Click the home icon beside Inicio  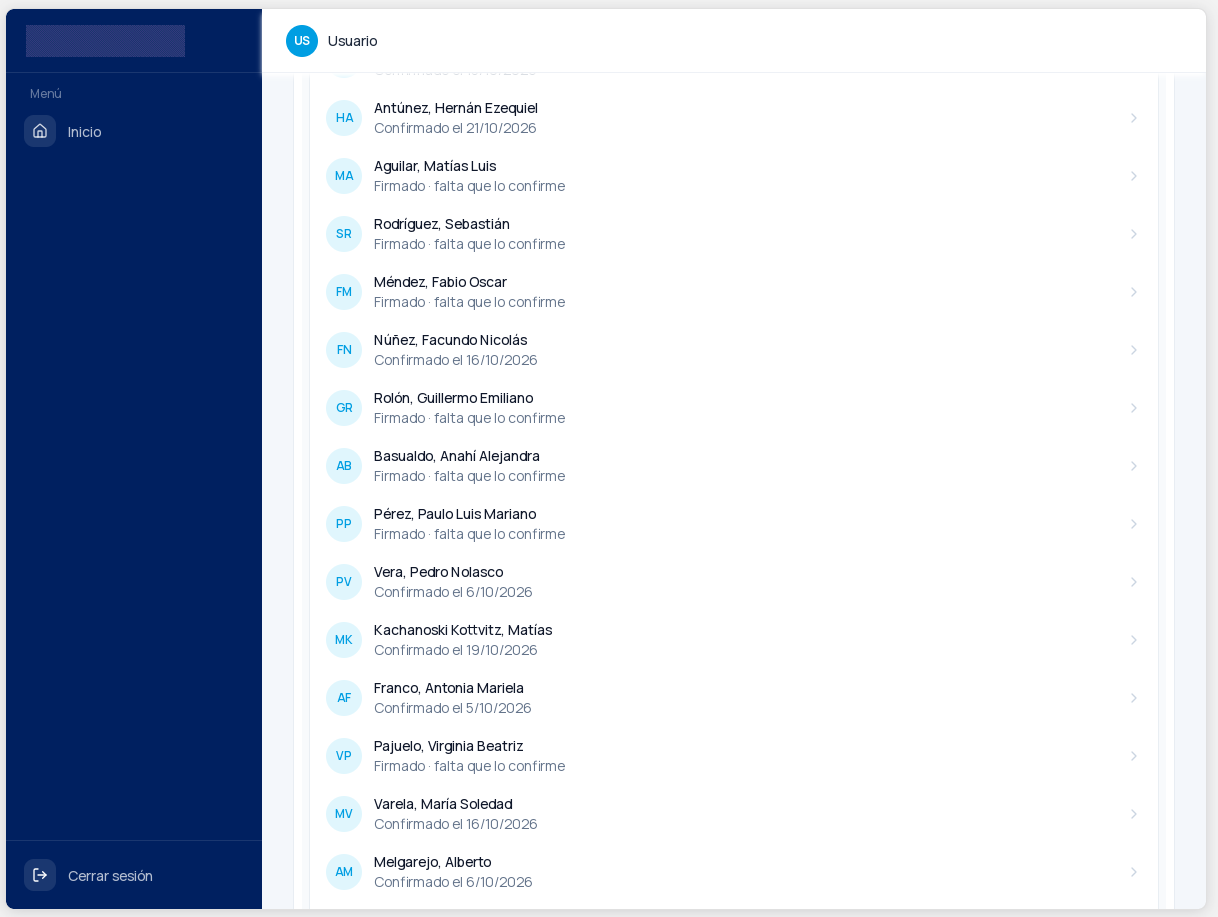40,131
